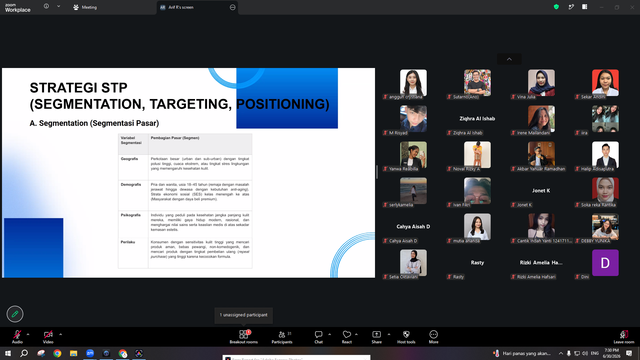
Task: Open Host tools
Action: (x=406, y=337)
